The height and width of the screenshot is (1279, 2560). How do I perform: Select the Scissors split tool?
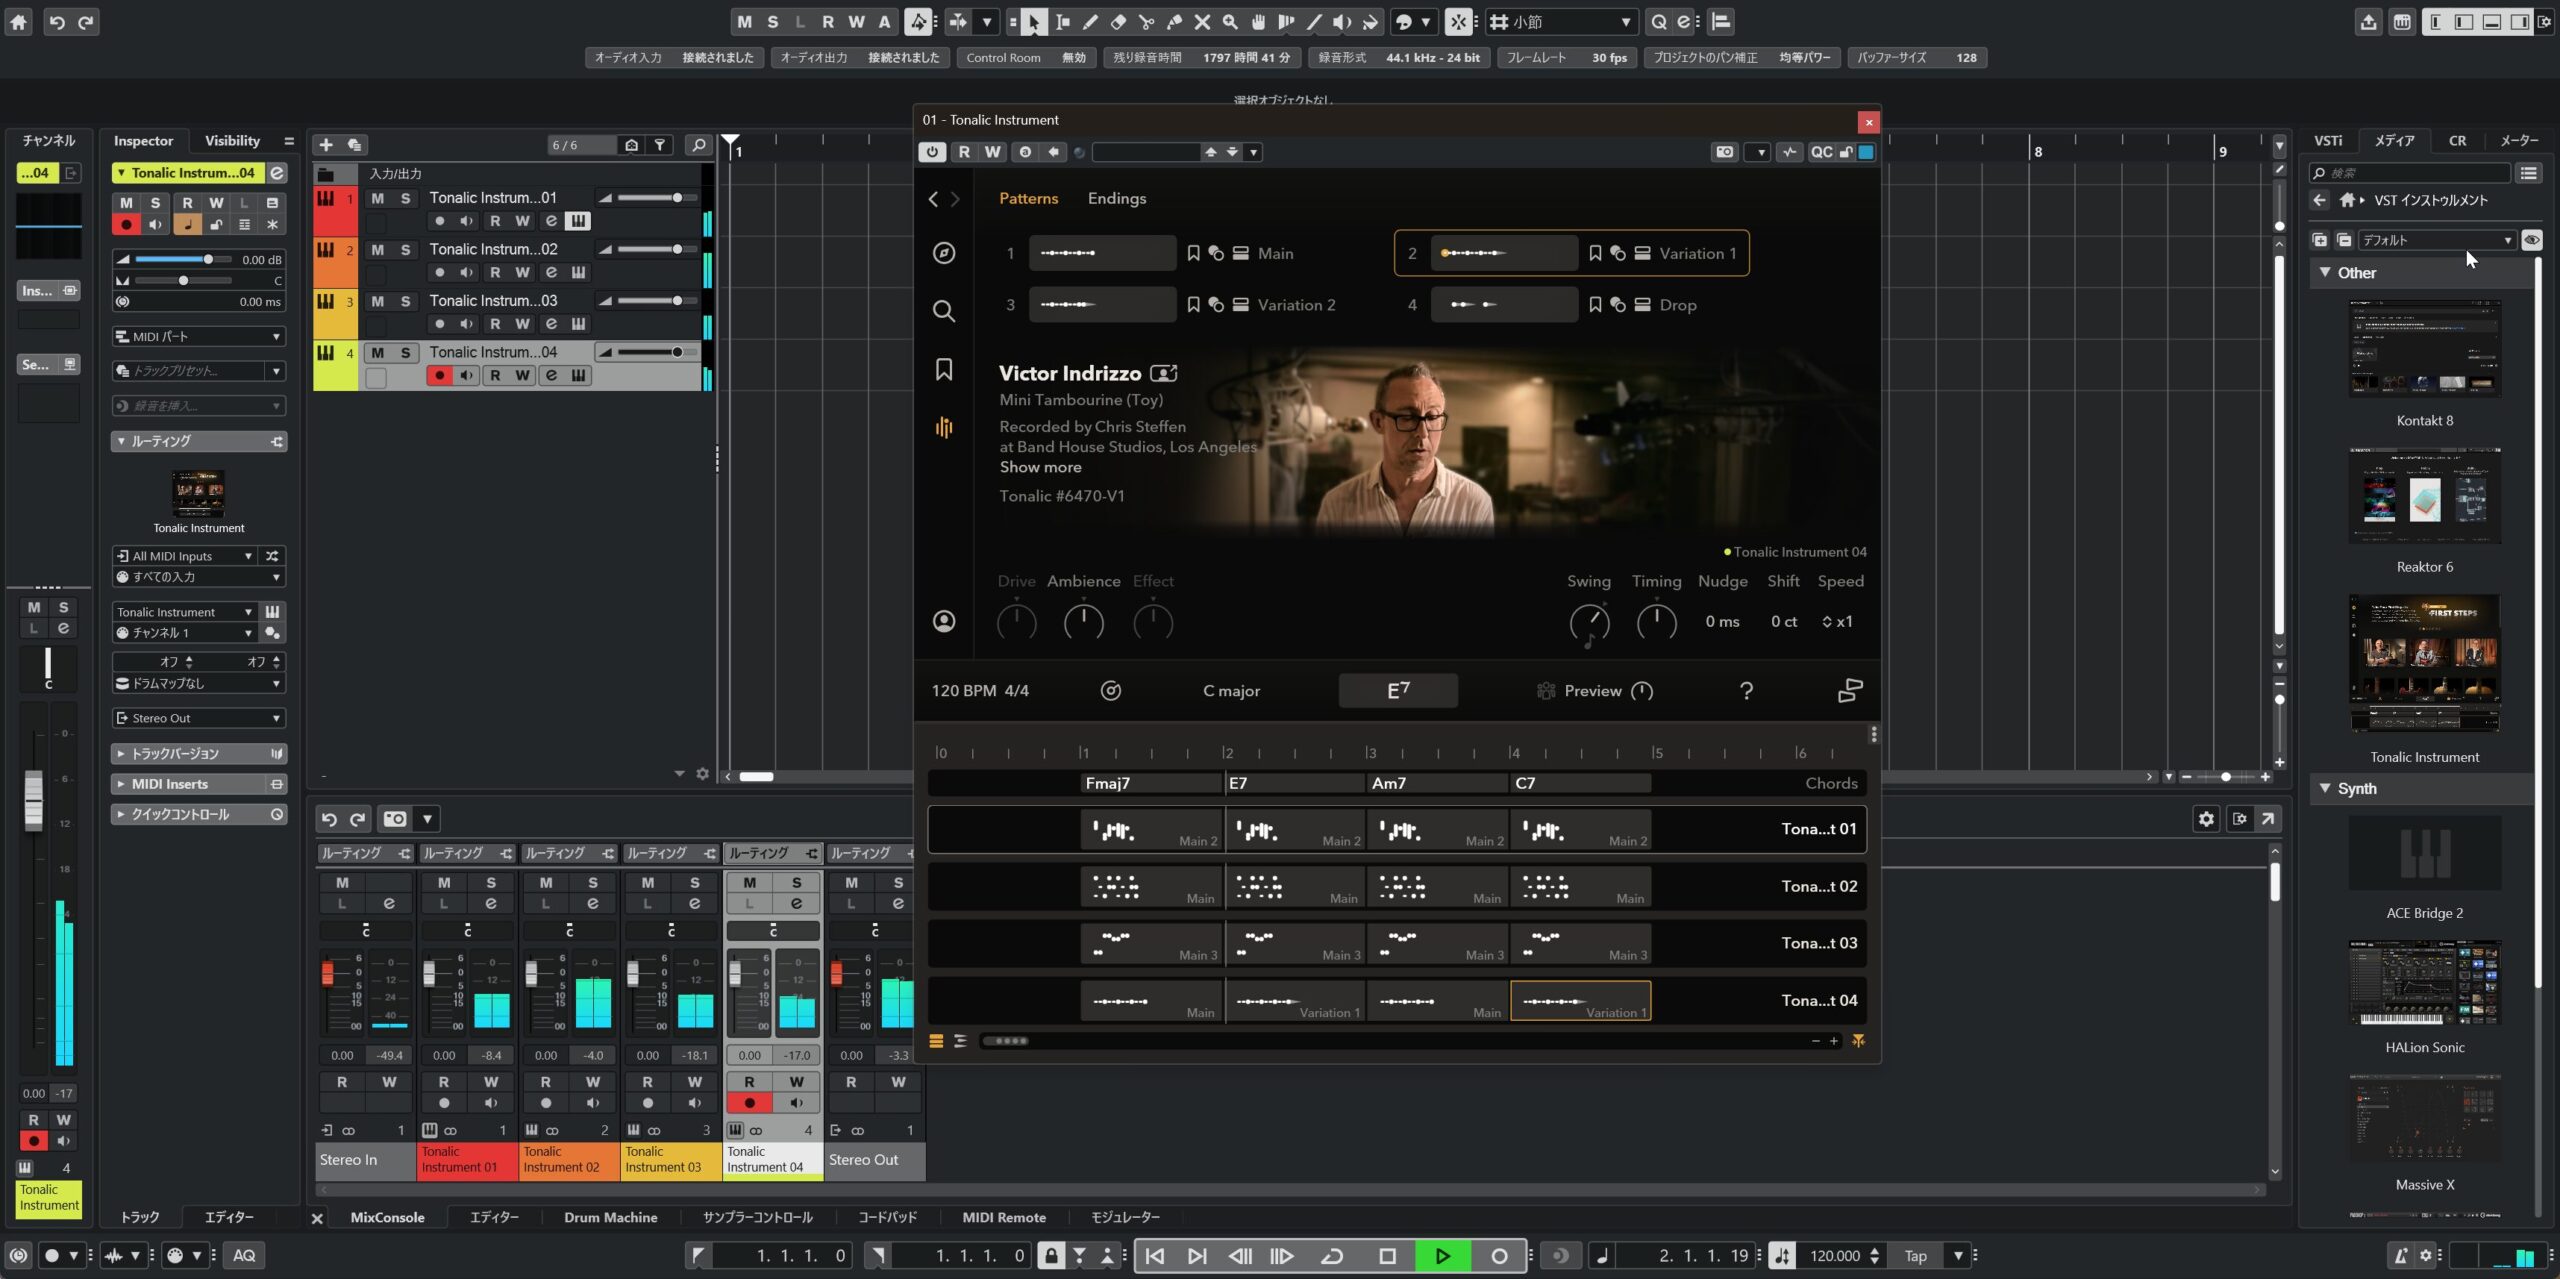(x=1146, y=22)
